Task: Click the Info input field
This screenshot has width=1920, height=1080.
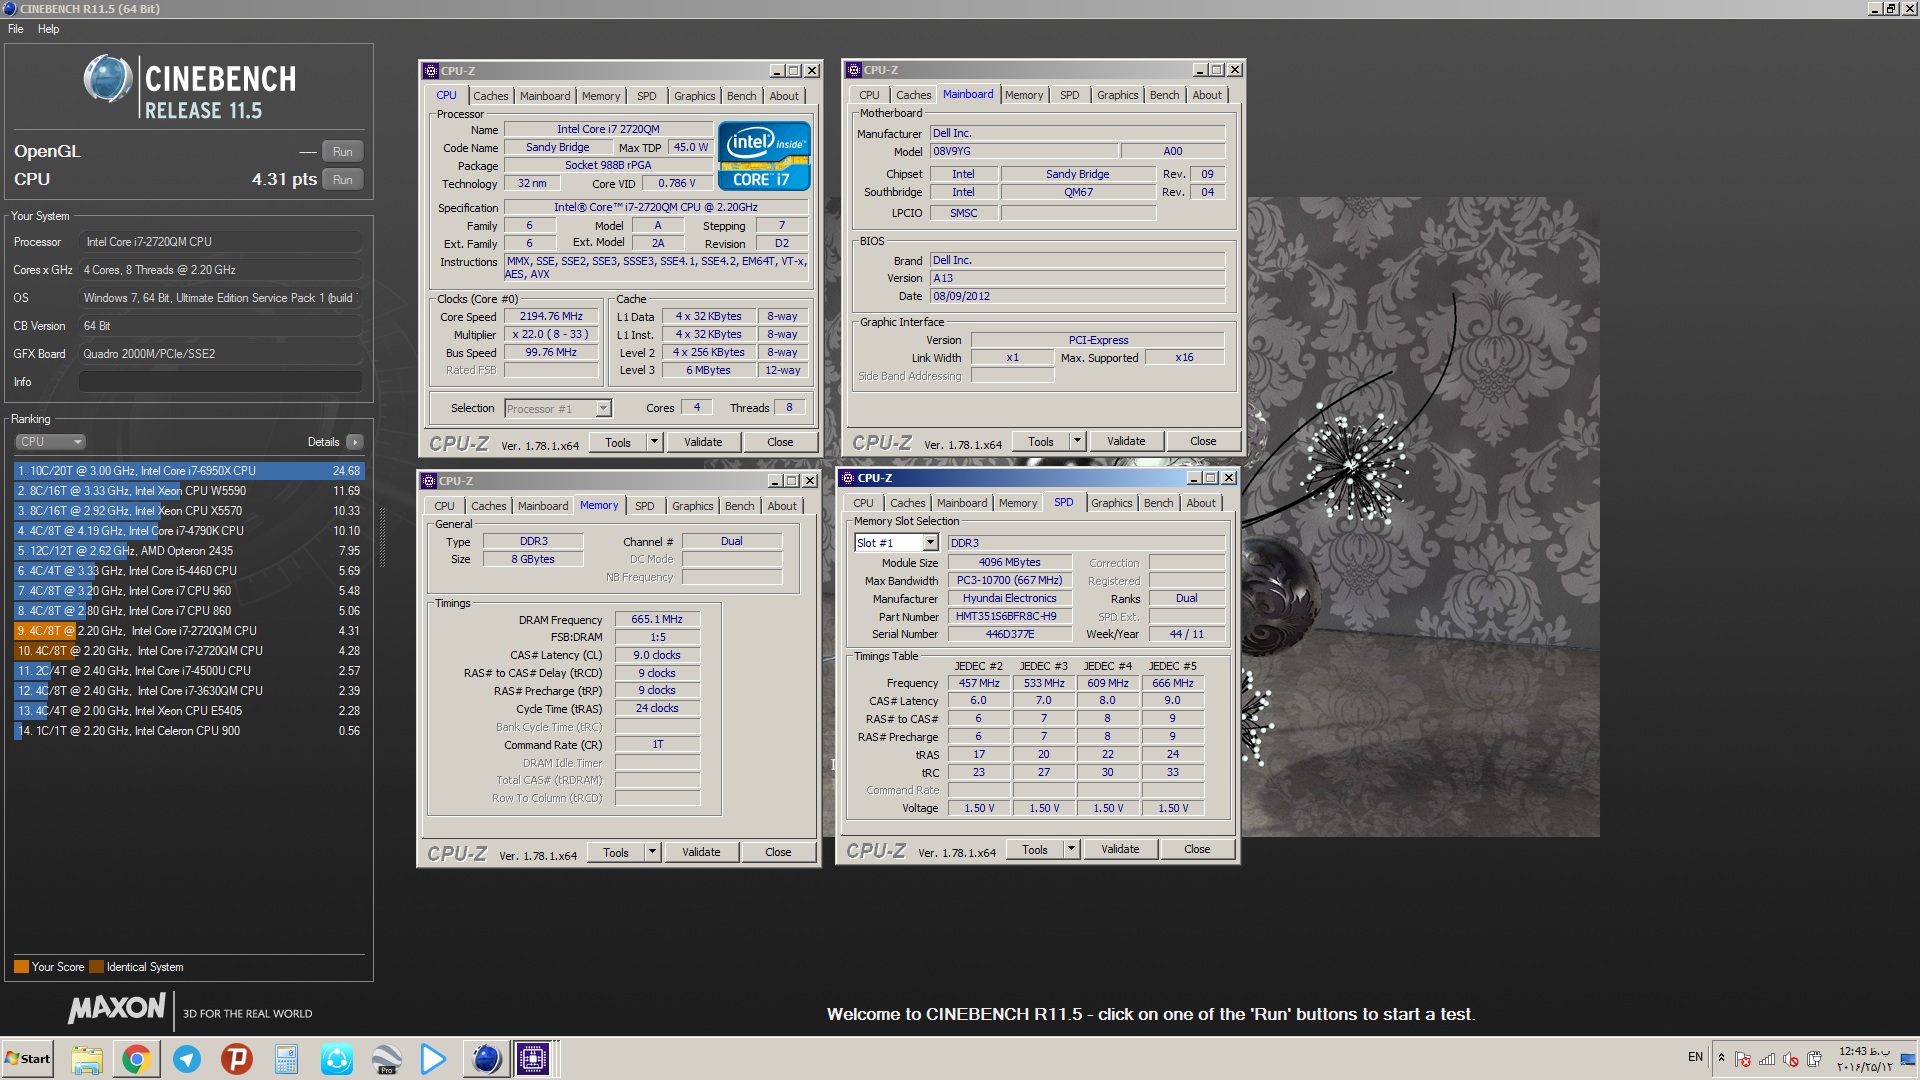Action: (x=221, y=382)
